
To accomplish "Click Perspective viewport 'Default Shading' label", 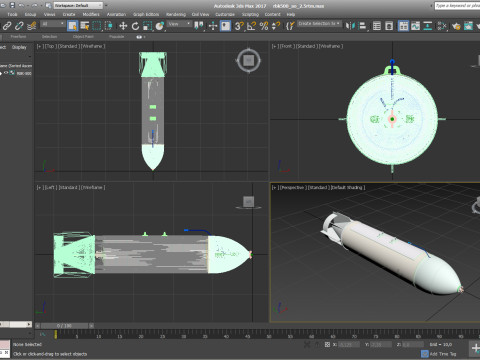I will click(347, 188).
